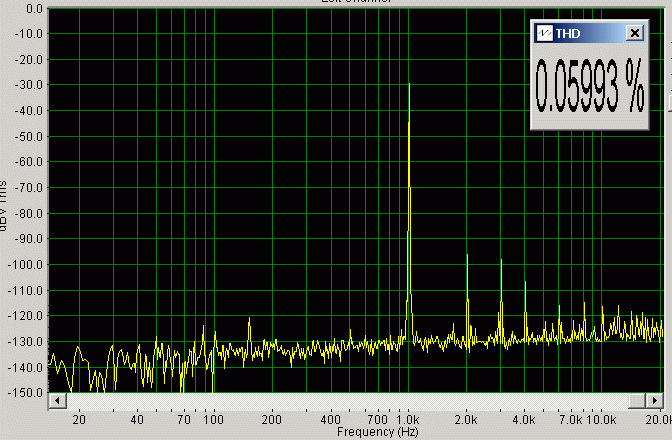The image size is (672, 440).
Task: Click the 2.0k frequency axis label
Action: coord(465,419)
